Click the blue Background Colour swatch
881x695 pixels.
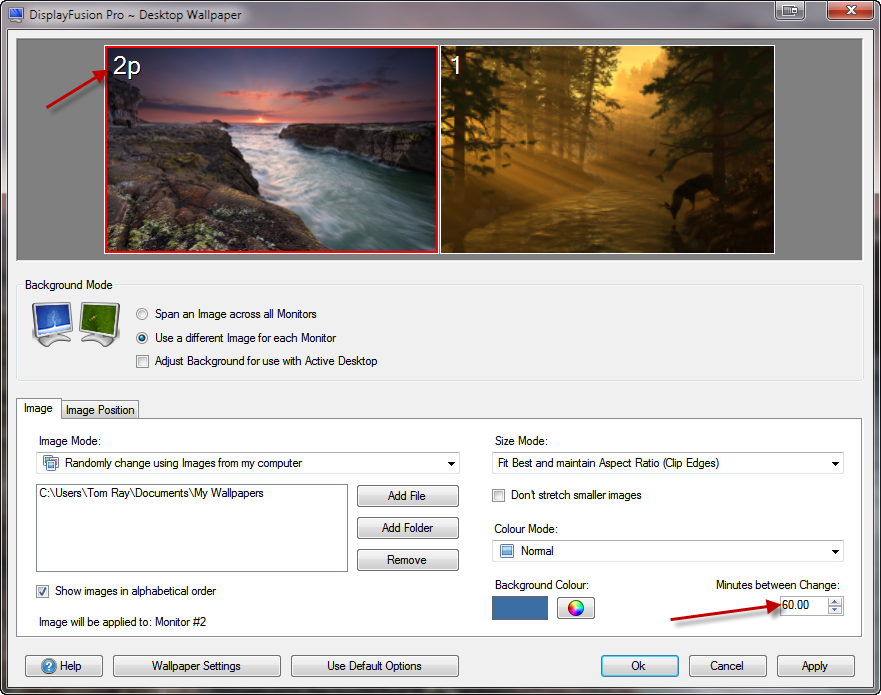click(x=520, y=608)
